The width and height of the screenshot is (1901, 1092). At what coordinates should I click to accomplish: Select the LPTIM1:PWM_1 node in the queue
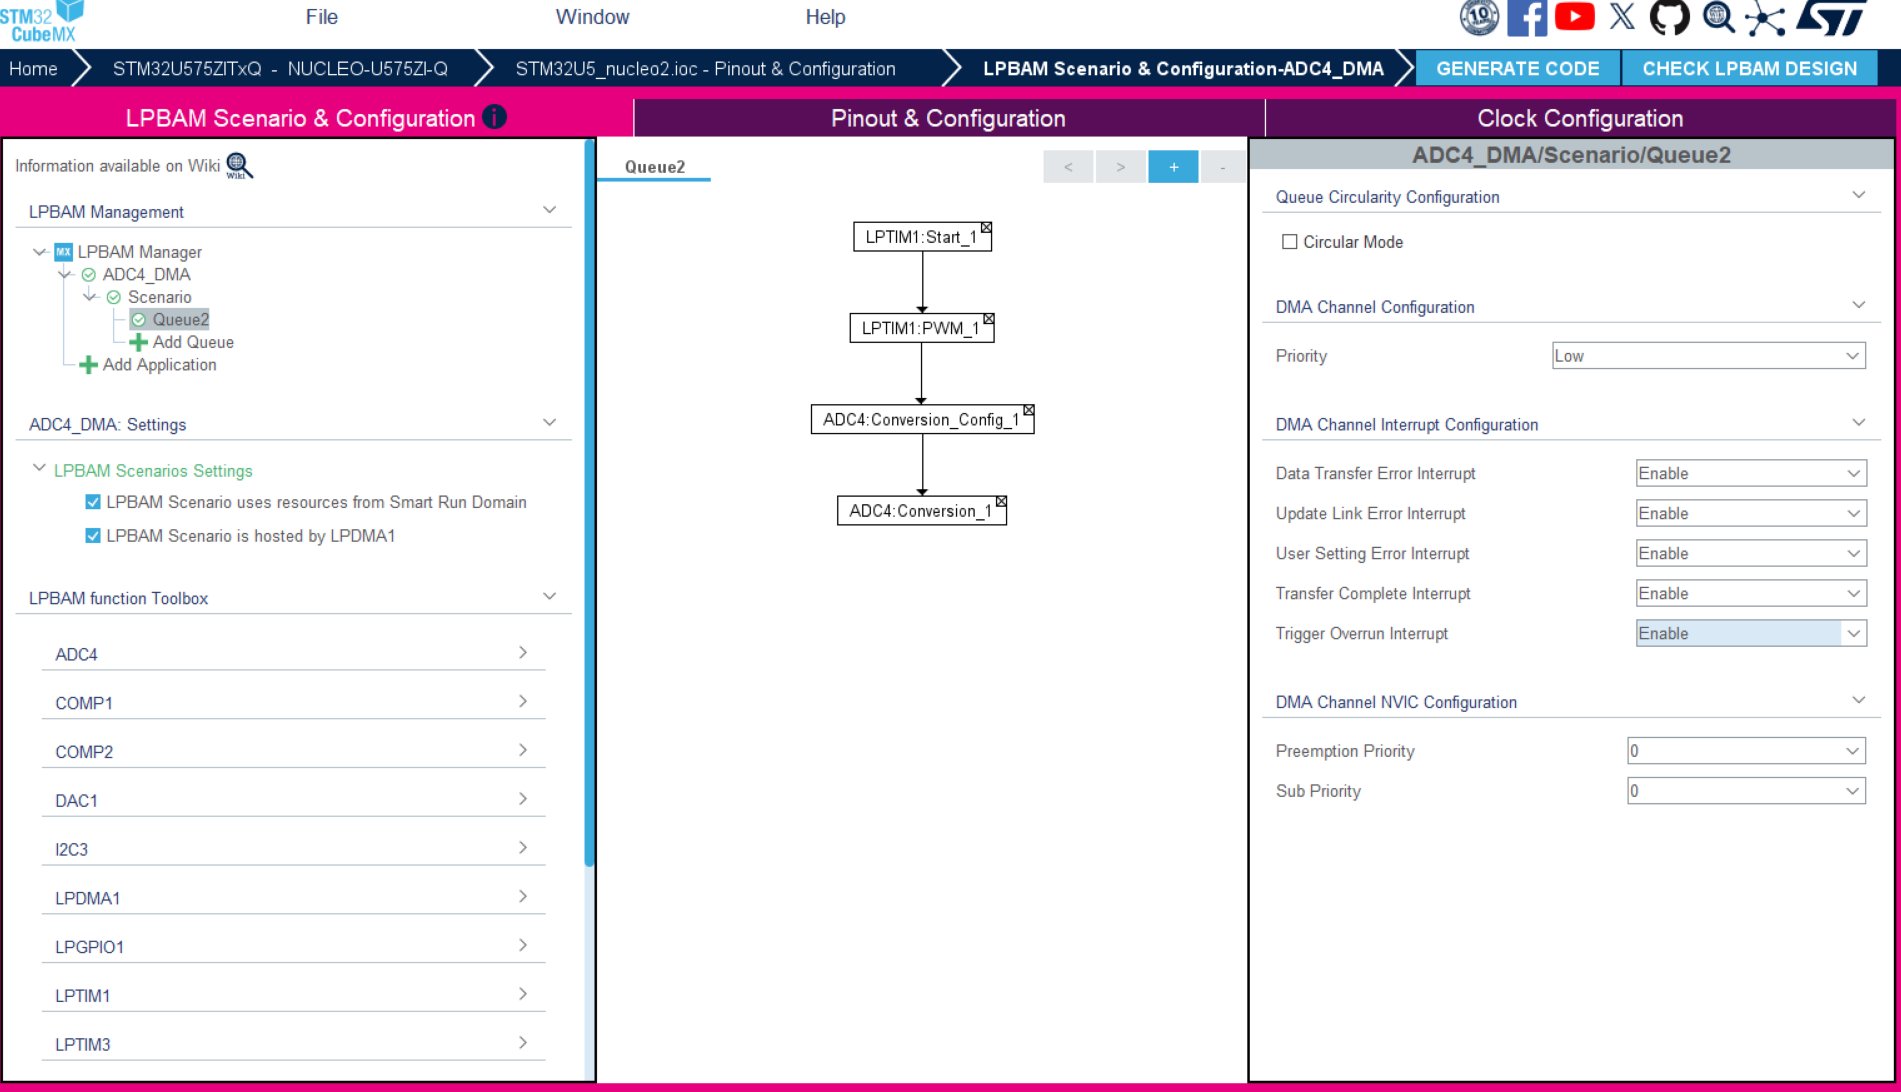921,328
